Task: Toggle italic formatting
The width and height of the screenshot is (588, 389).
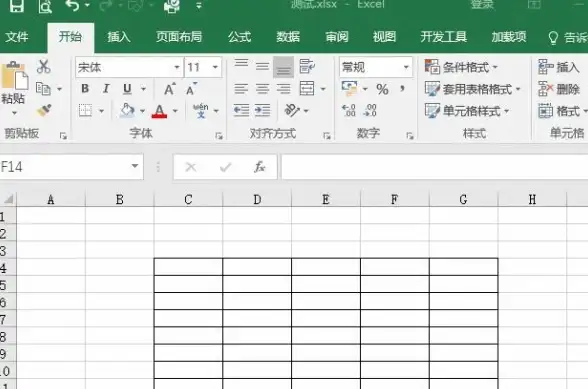Action: tap(106, 89)
